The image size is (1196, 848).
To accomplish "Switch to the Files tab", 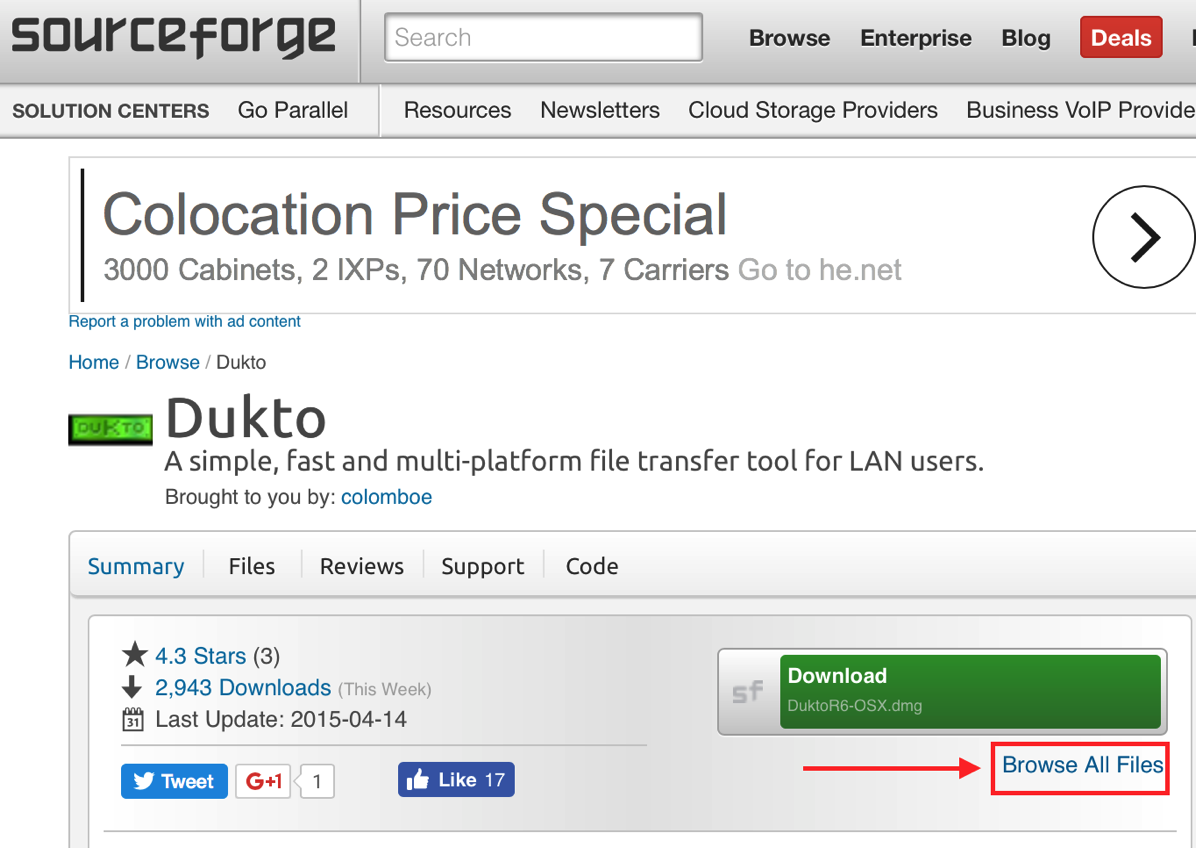I will point(252,567).
